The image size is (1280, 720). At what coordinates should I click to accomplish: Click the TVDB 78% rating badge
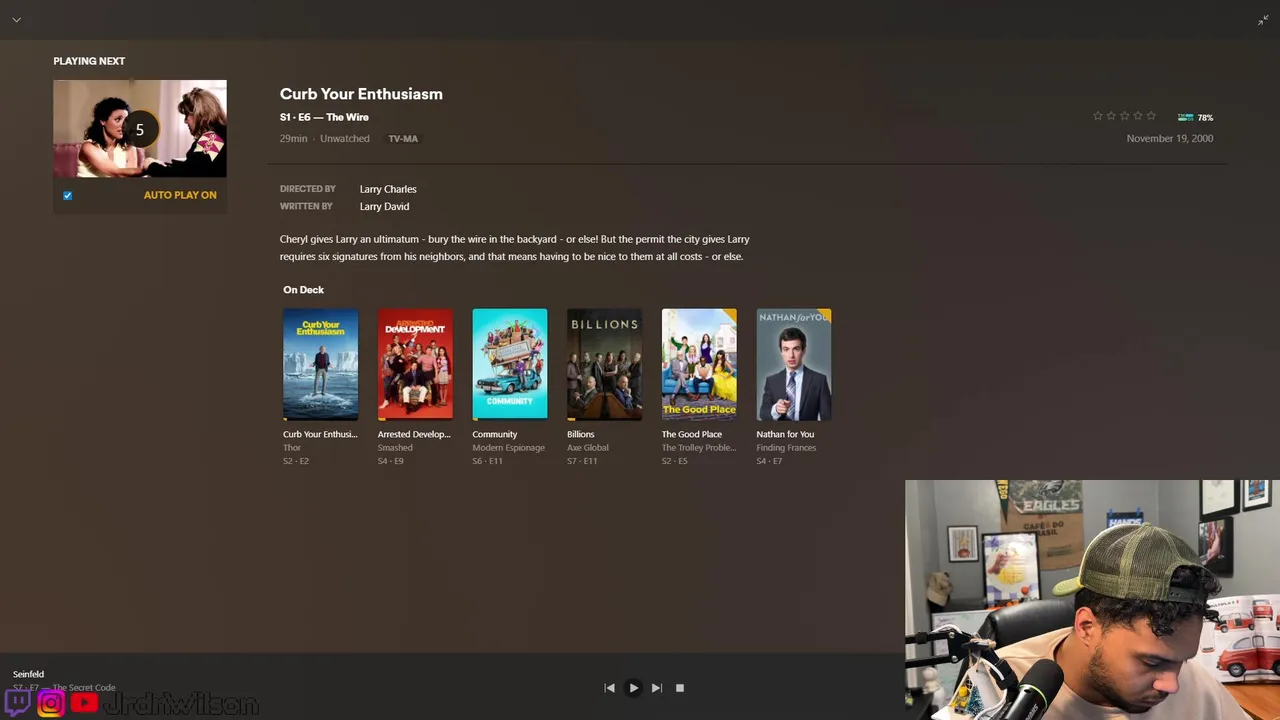pos(1195,117)
